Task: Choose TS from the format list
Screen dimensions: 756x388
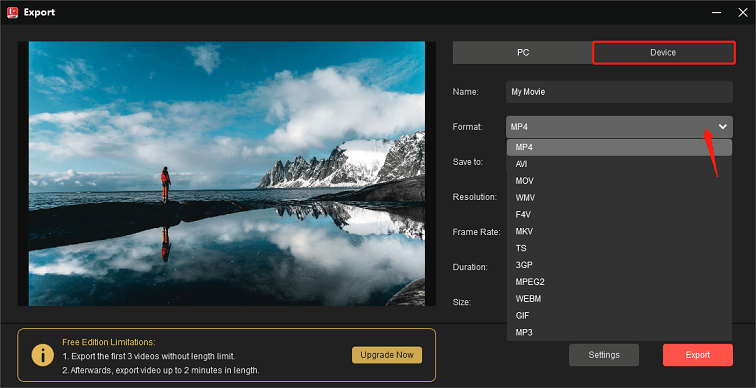Action: pos(619,248)
